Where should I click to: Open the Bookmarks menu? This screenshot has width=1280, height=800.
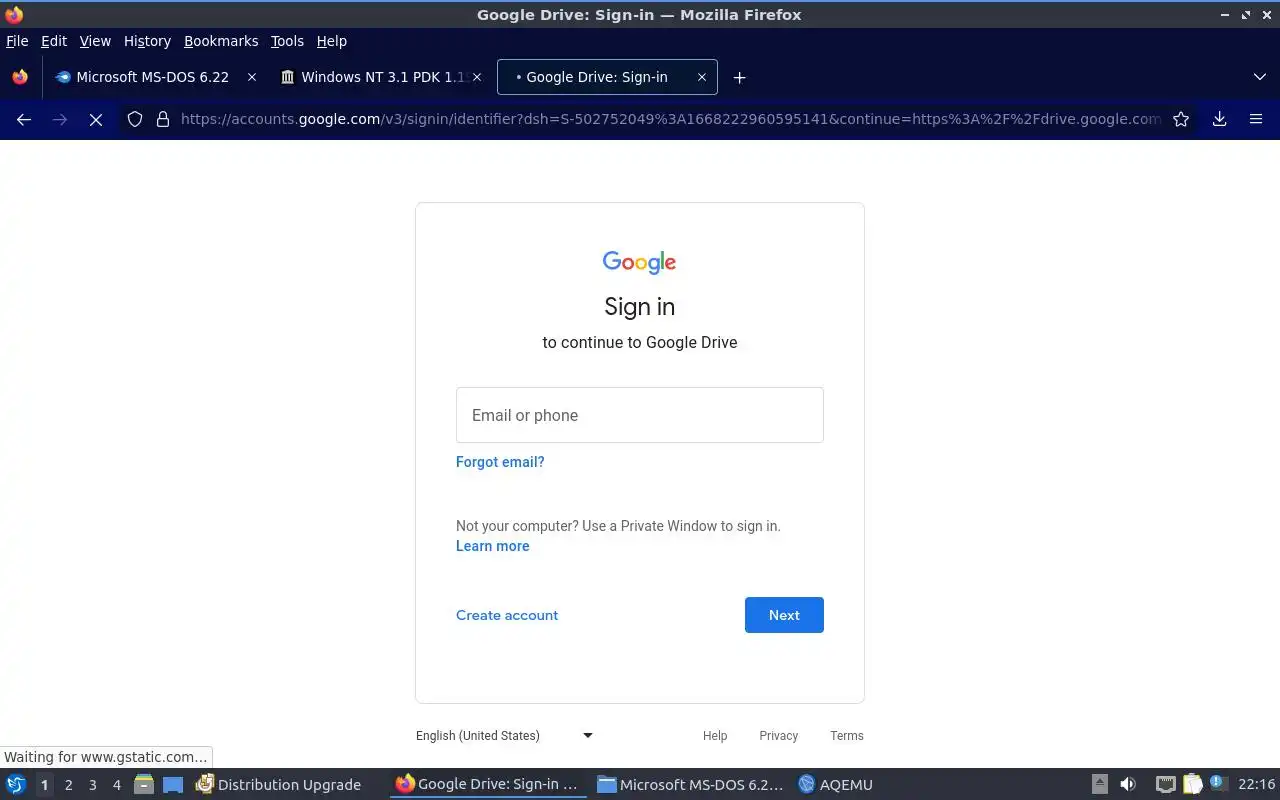pyautogui.click(x=221, y=41)
